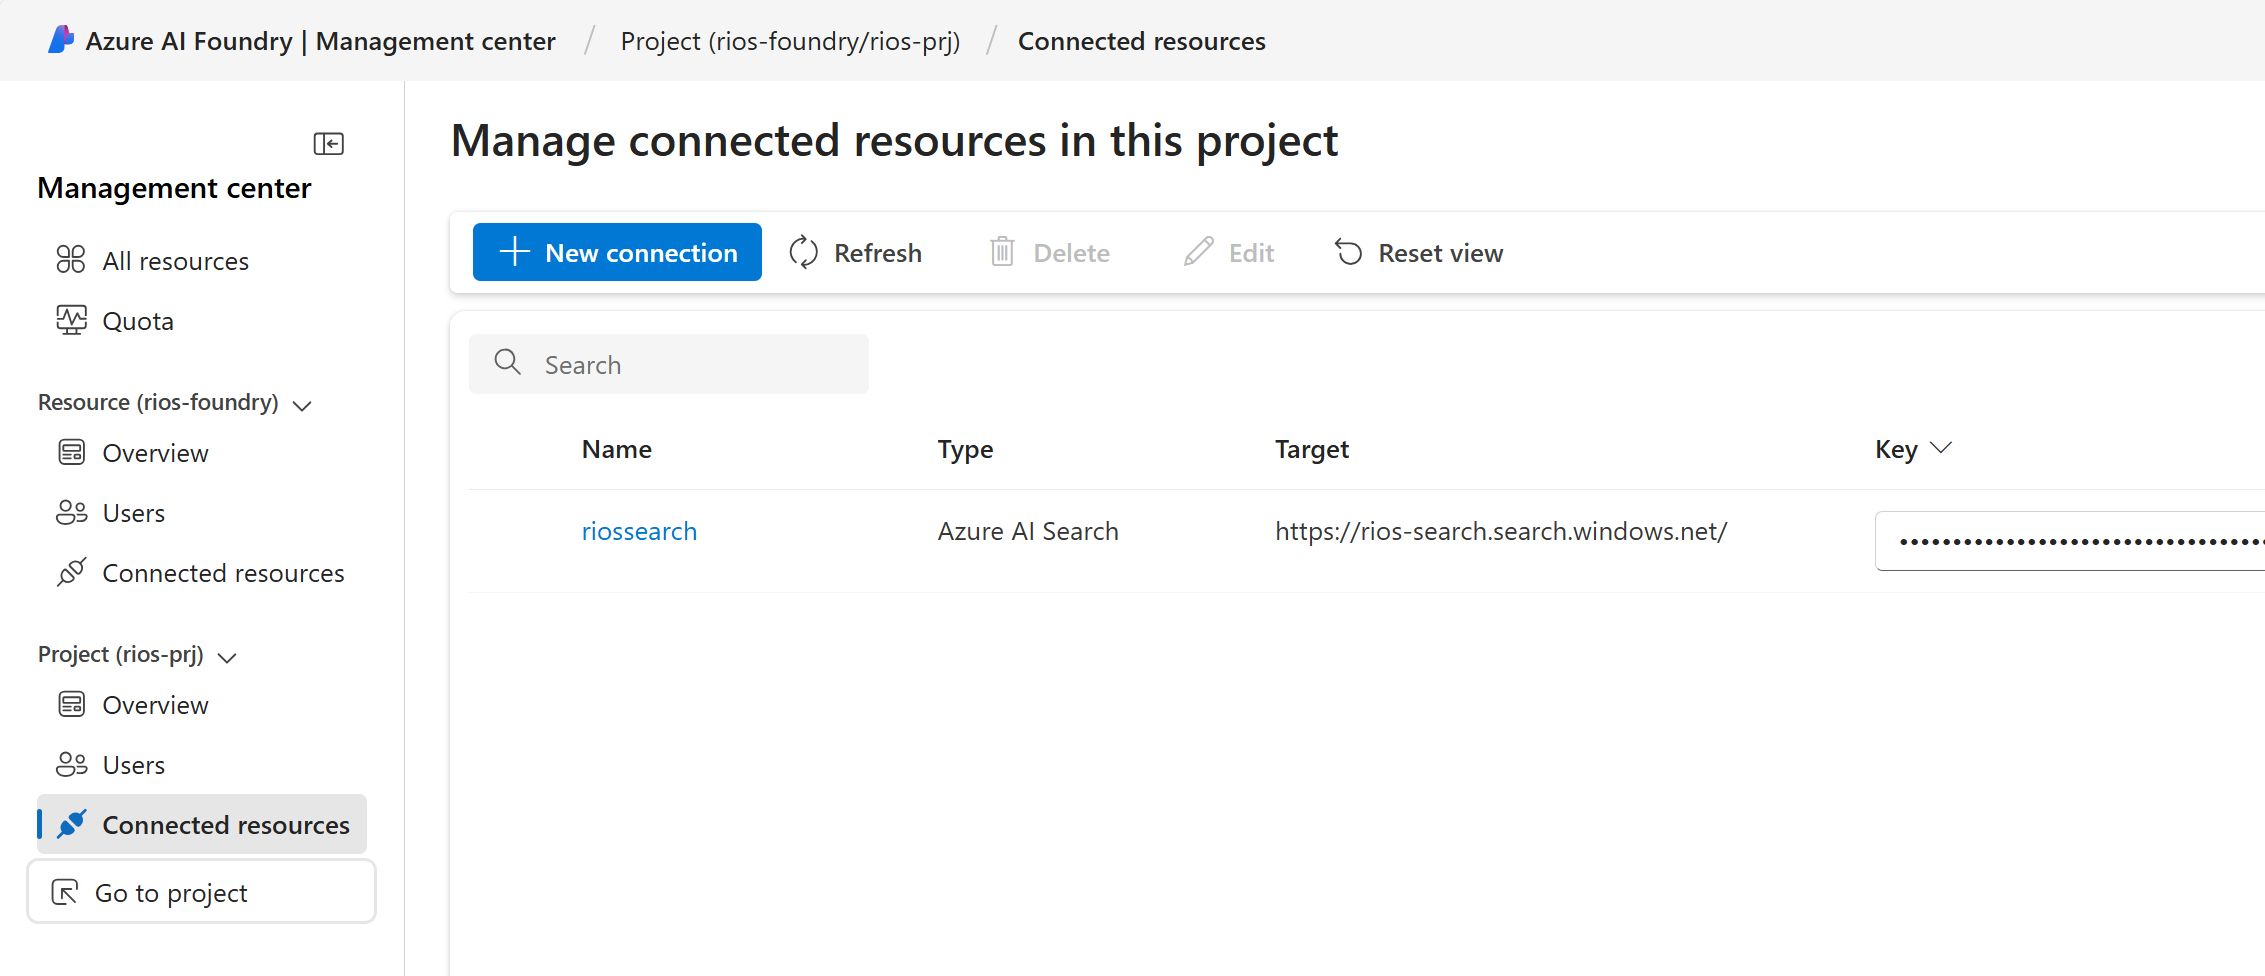Click the Delete trash can icon
Viewport: 2265px width, 976px height.
click(1002, 252)
